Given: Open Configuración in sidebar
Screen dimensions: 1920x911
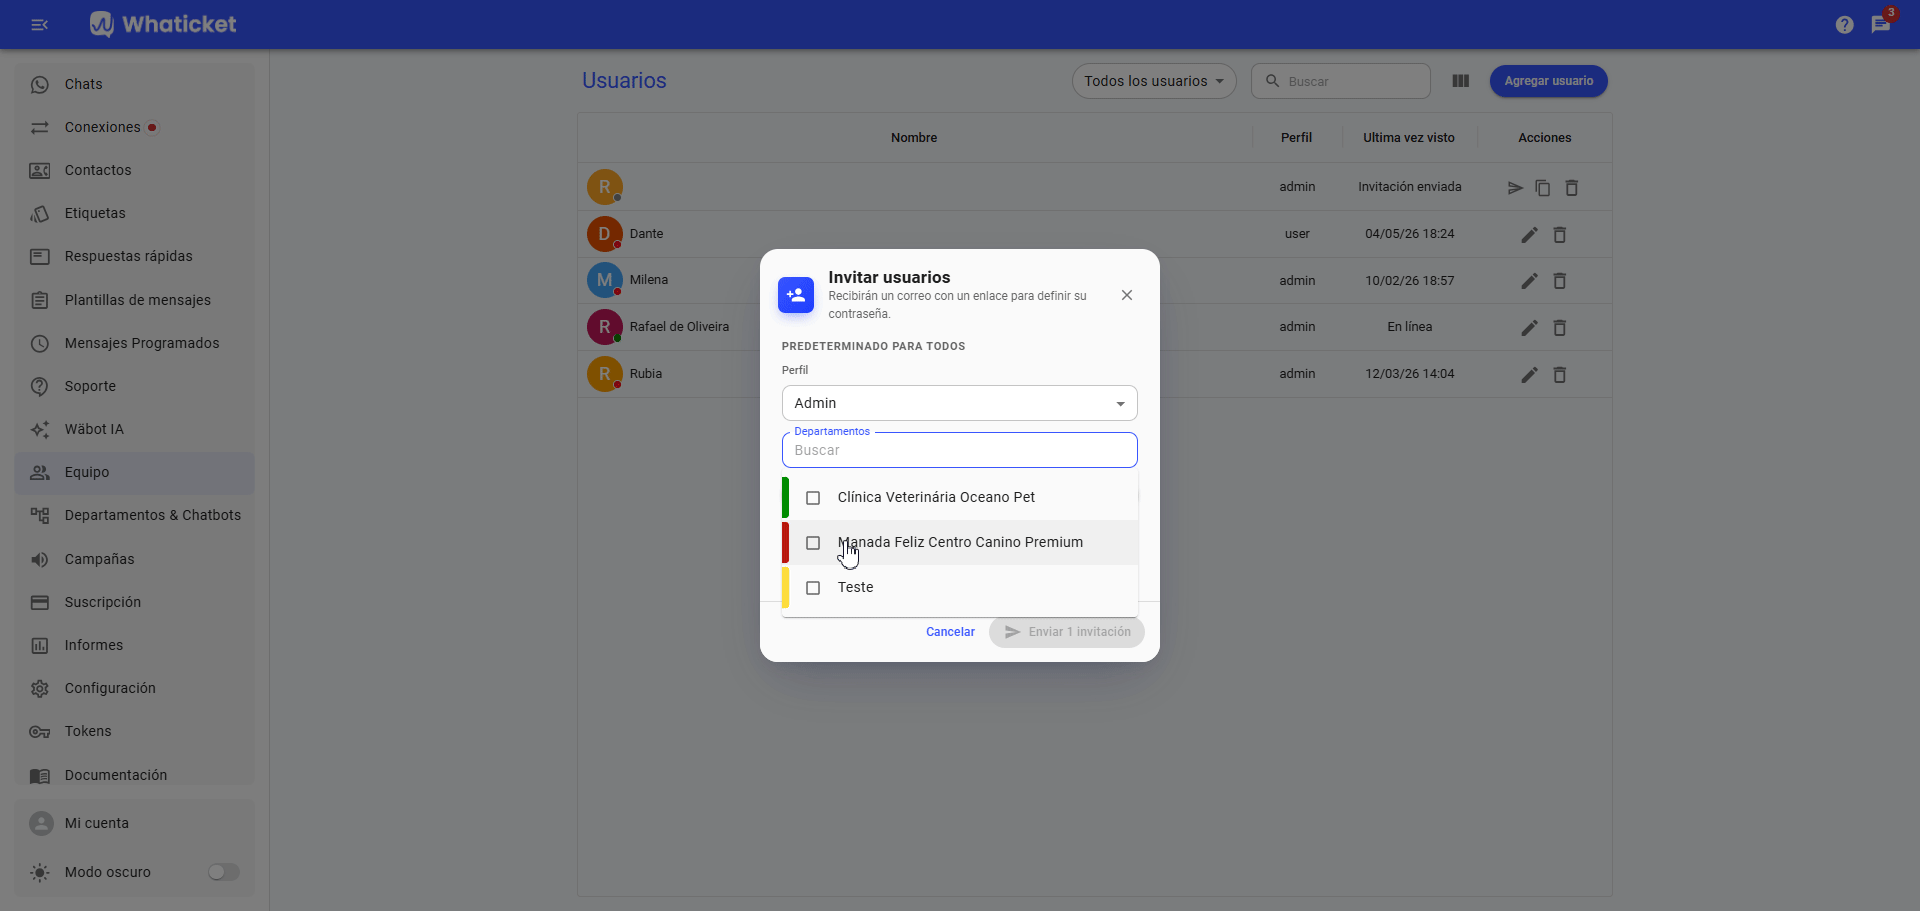Looking at the screenshot, I should click(134, 688).
